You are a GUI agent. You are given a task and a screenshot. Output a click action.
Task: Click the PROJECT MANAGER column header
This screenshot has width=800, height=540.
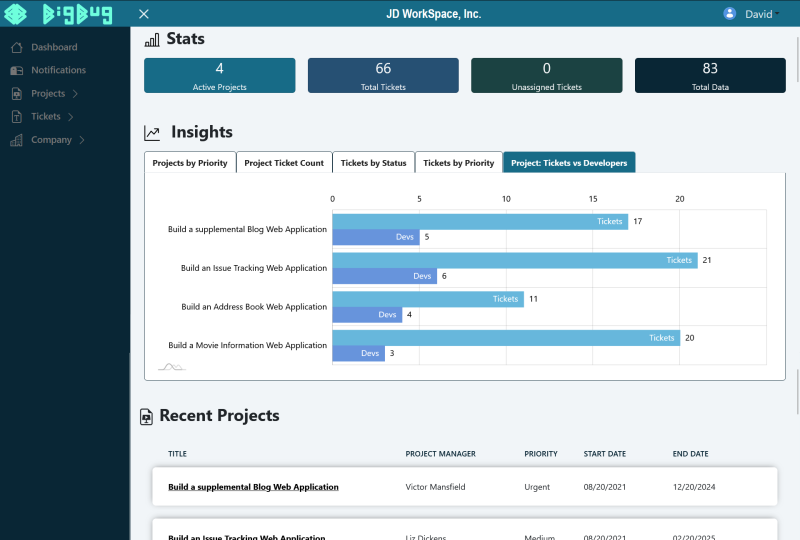[x=440, y=454]
